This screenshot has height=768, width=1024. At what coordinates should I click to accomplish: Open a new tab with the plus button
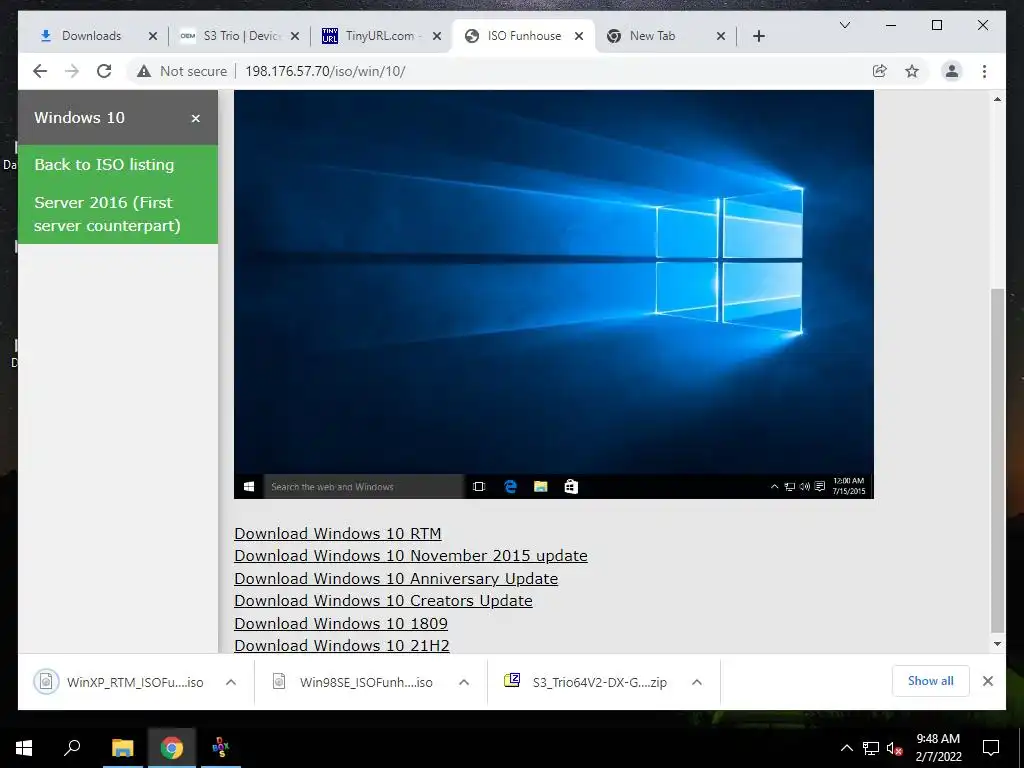click(x=758, y=36)
